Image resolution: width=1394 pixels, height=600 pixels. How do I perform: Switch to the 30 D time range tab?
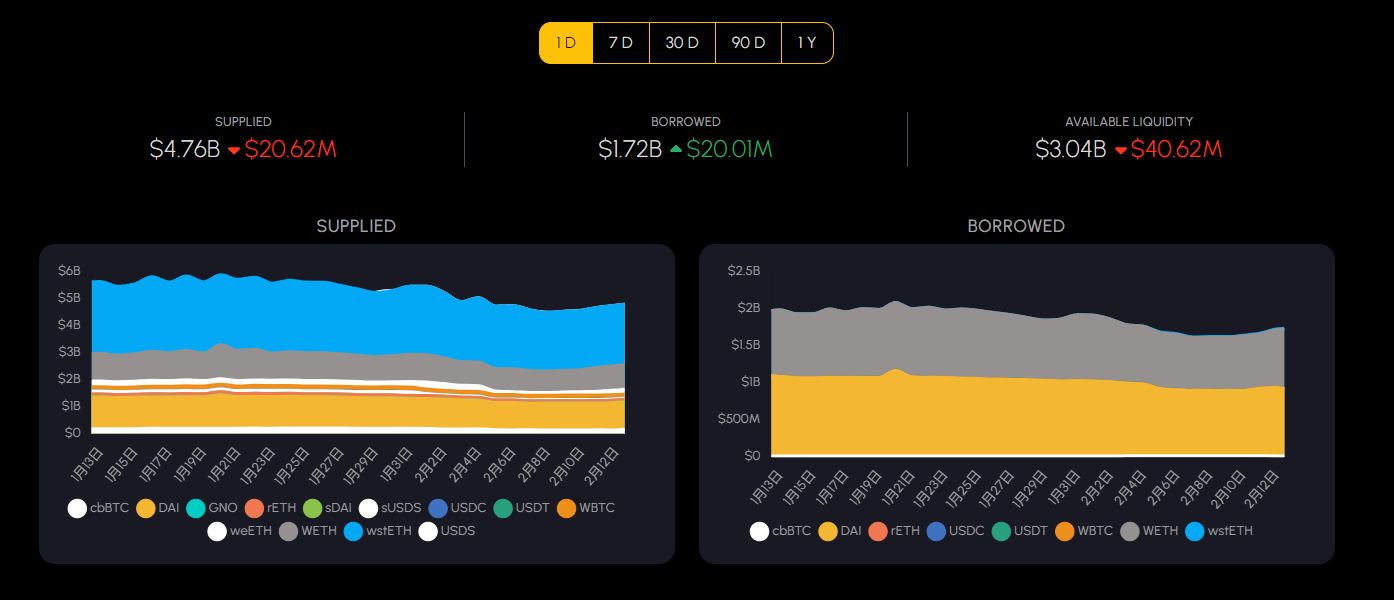682,42
